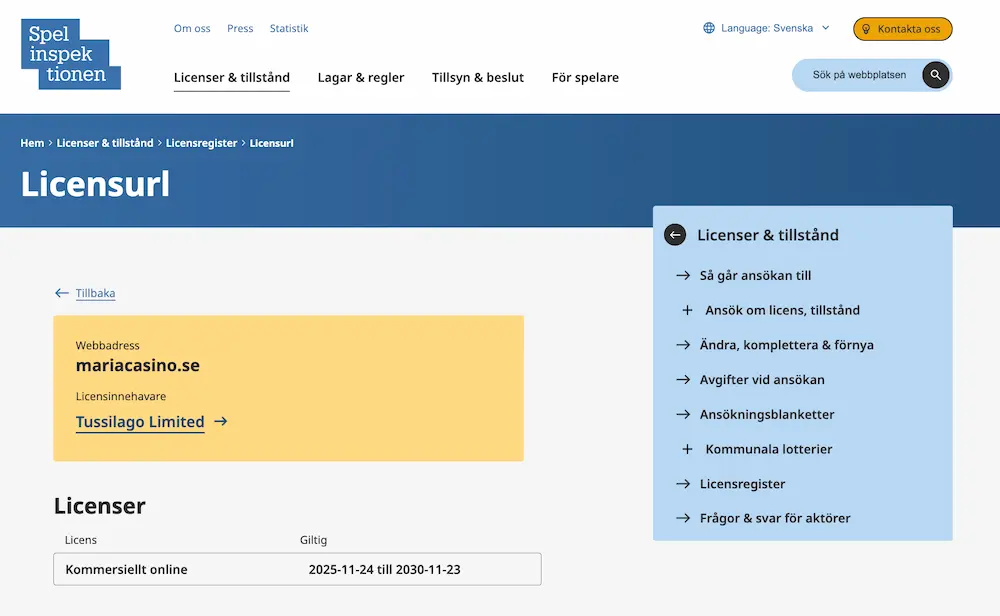Click Licensurl in the breadcrumb
The height and width of the screenshot is (616, 1000).
click(271, 143)
